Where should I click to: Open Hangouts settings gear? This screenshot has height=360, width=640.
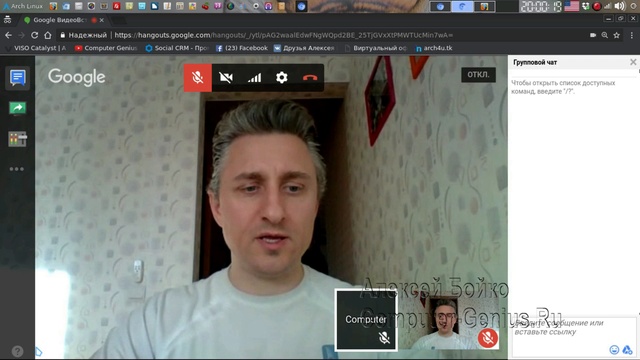click(282, 78)
